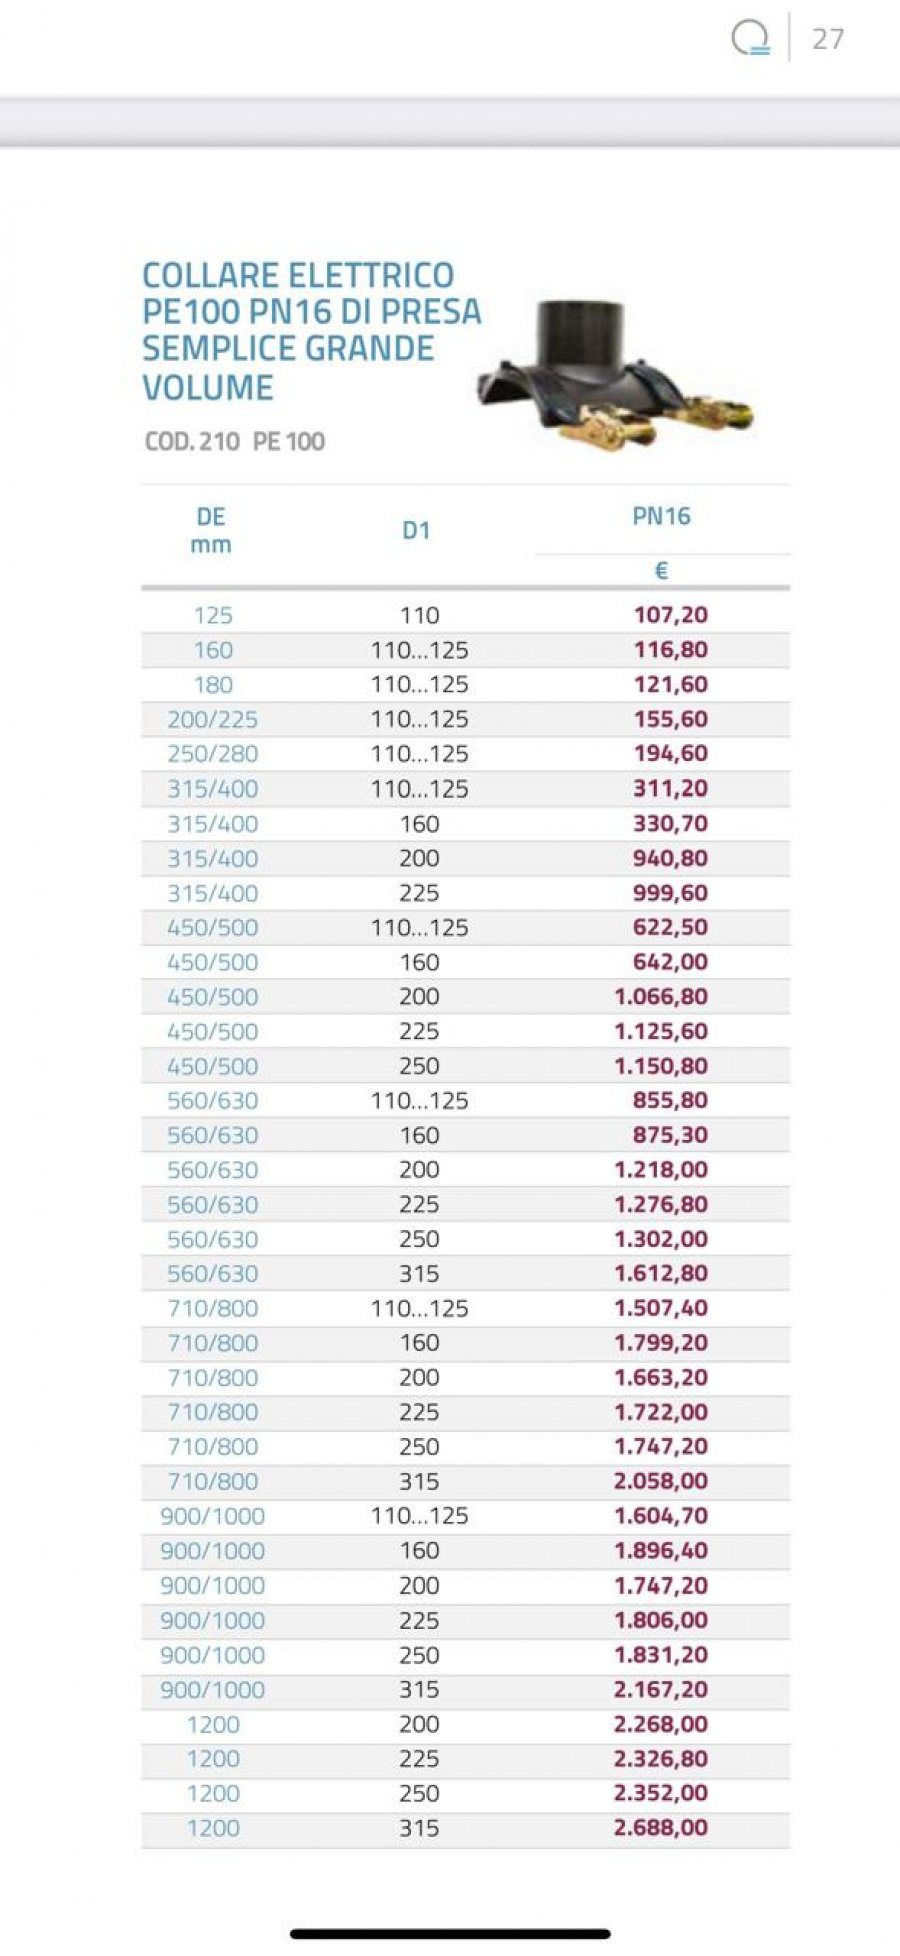Select the price 1.150,80
900x1956 pixels.
(661, 1066)
